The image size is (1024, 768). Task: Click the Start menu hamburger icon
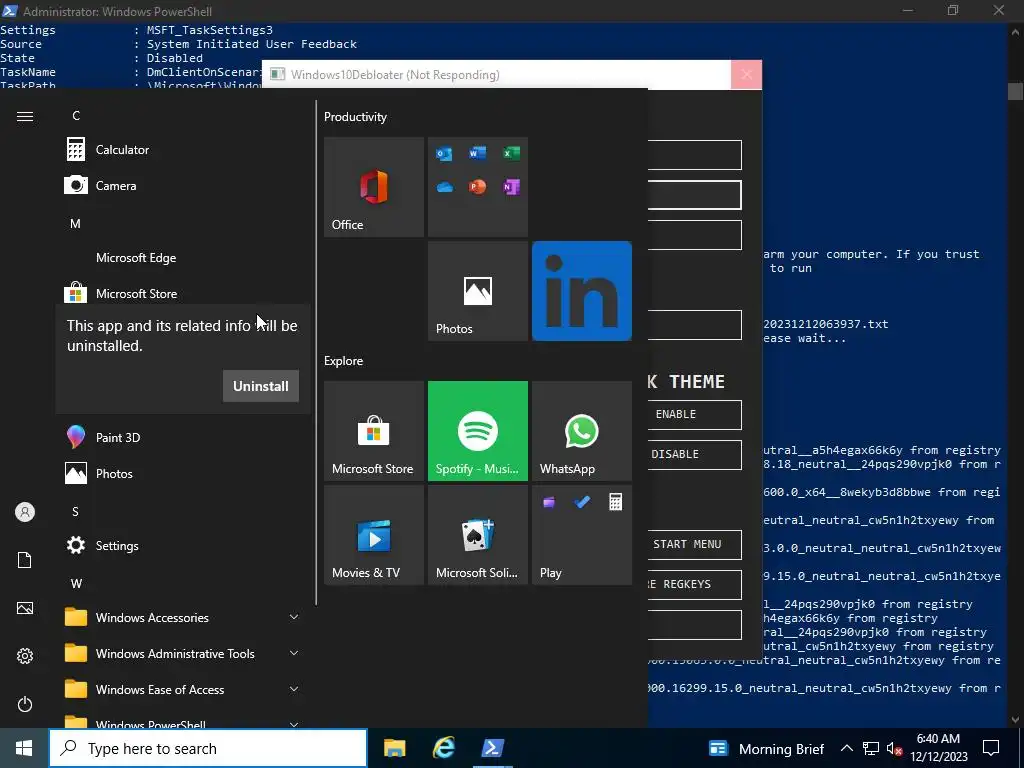[25, 116]
